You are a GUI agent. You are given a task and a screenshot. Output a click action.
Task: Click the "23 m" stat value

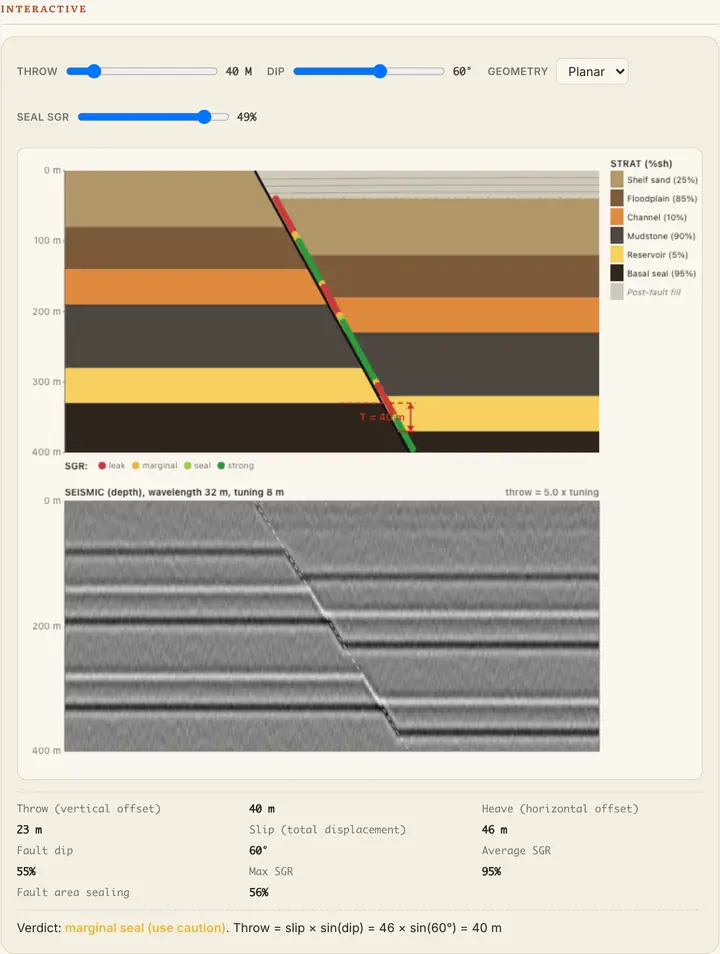pyautogui.click(x=29, y=829)
